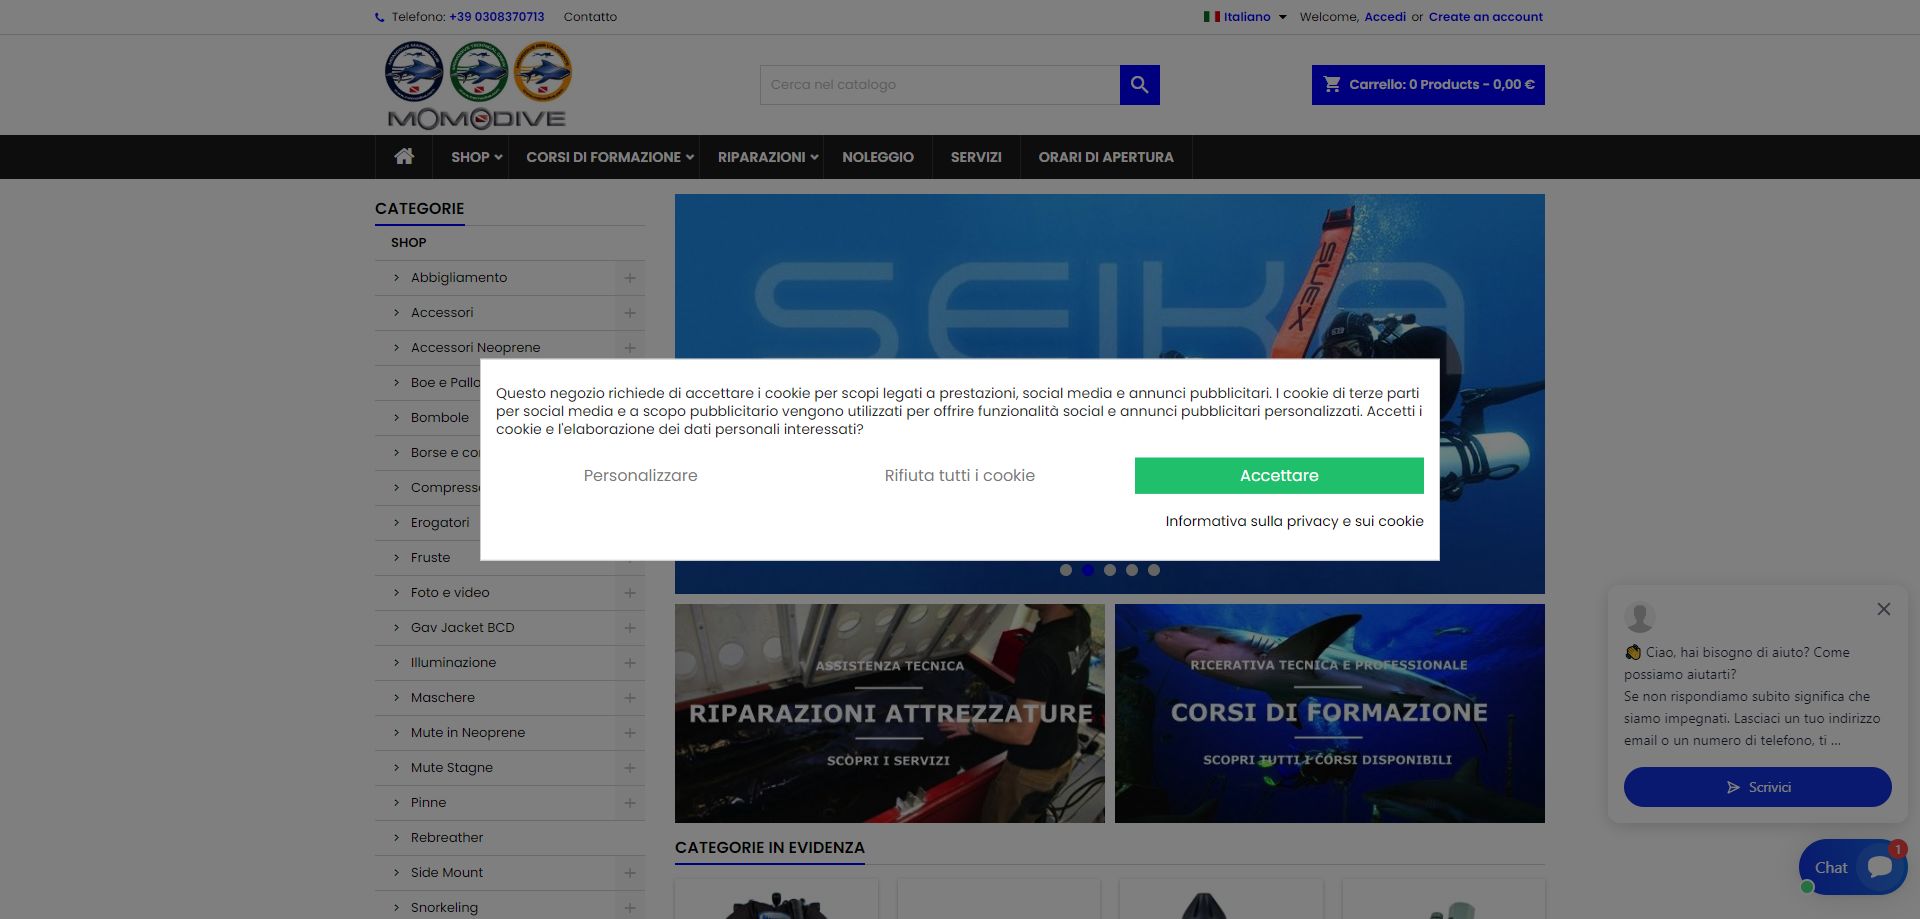Expand the Snorkeling category
Viewport: 1920px width, 919px height.
coord(630,908)
